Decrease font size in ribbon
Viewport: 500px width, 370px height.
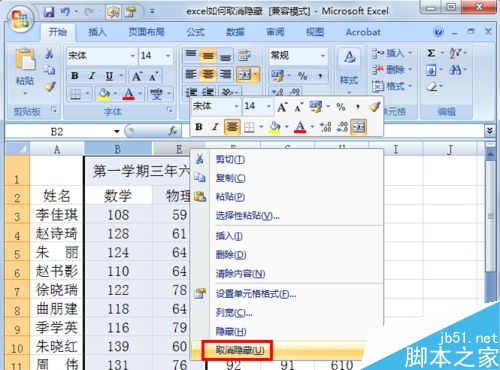[x=154, y=76]
